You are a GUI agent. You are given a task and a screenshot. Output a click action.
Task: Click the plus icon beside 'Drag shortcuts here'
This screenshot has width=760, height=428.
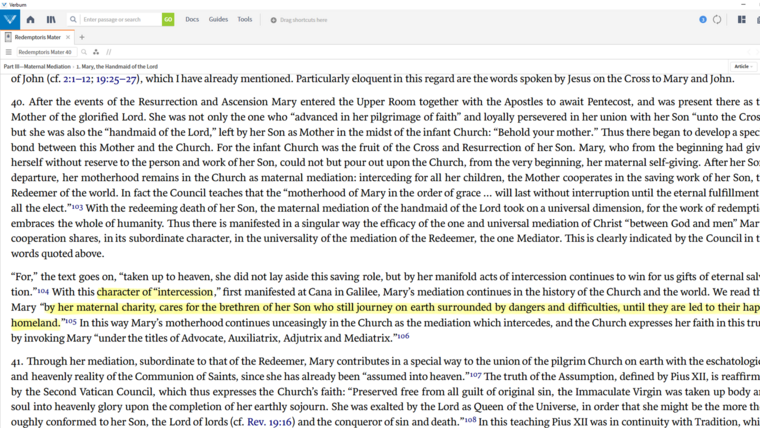[273, 20]
